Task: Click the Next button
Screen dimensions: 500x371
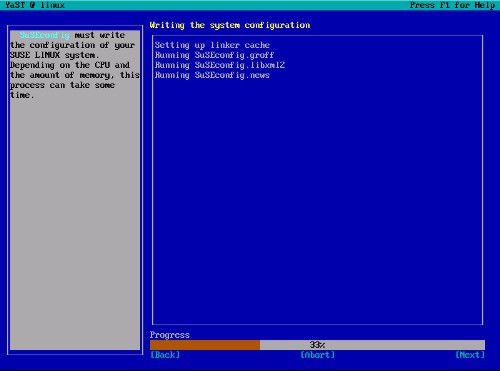Action: [x=470, y=355]
